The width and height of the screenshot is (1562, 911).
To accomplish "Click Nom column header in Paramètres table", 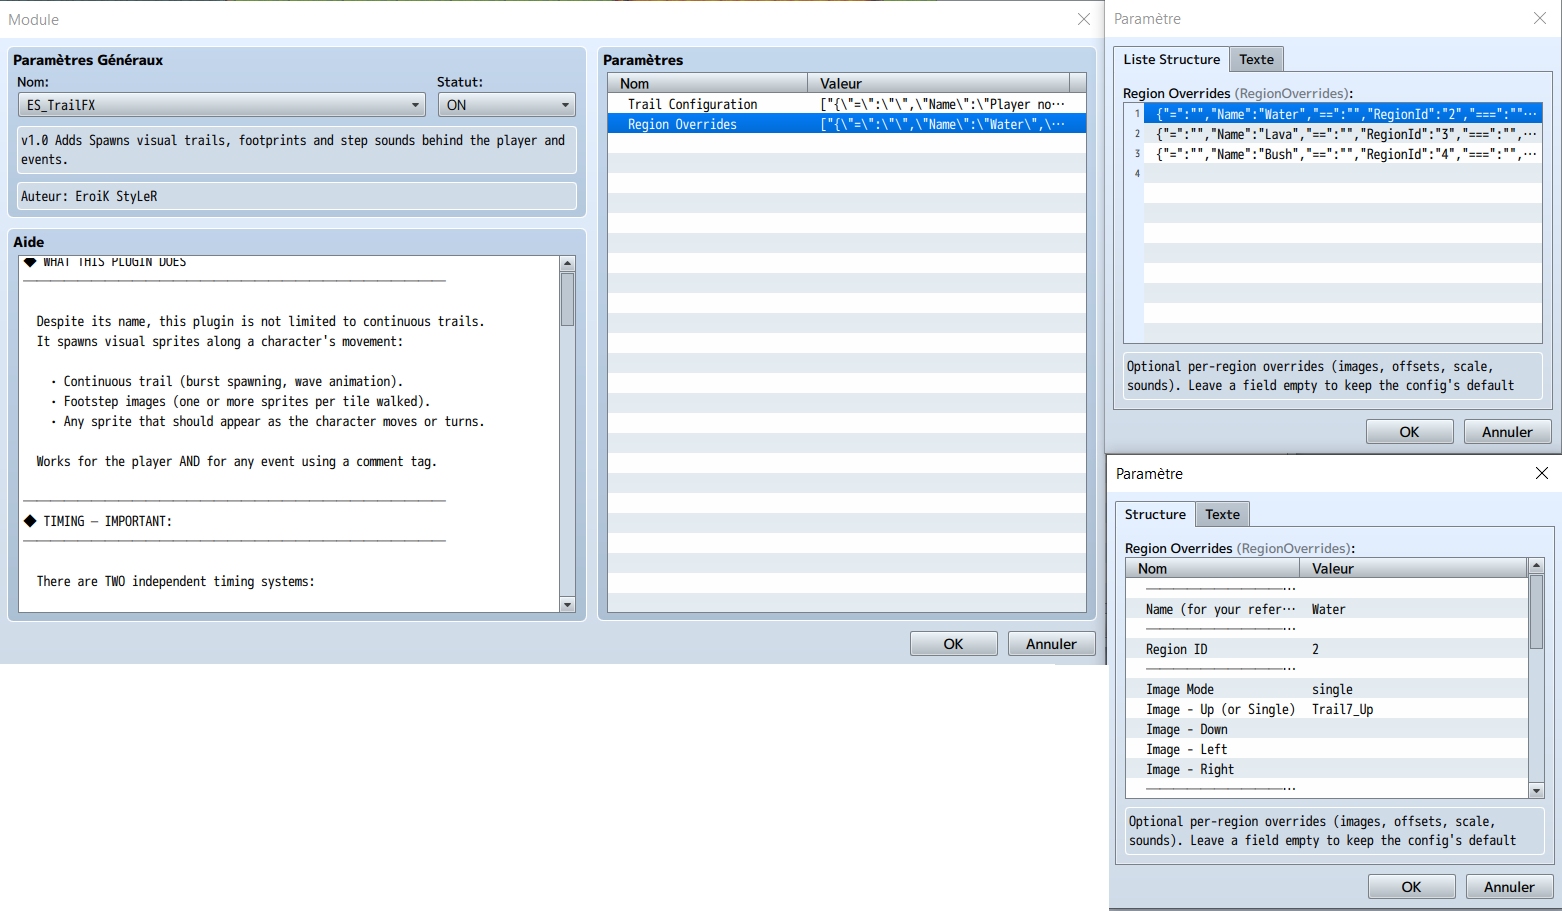I will pos(708,84).
